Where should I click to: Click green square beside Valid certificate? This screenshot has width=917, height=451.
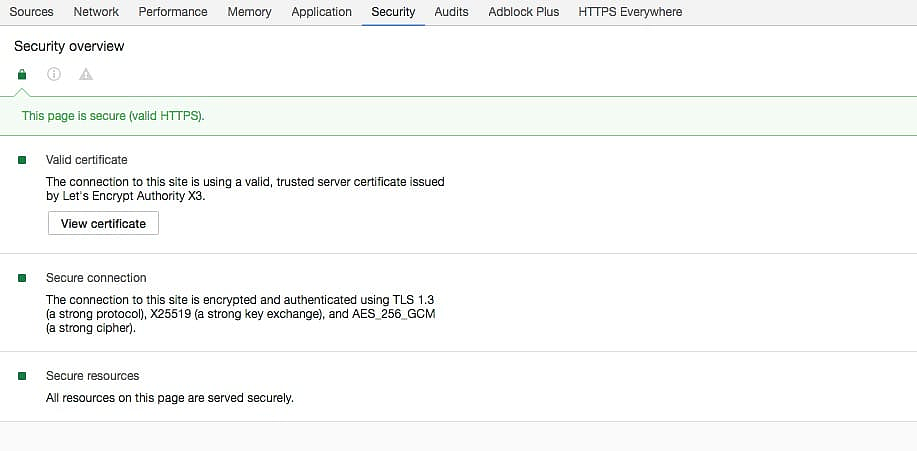22,160
